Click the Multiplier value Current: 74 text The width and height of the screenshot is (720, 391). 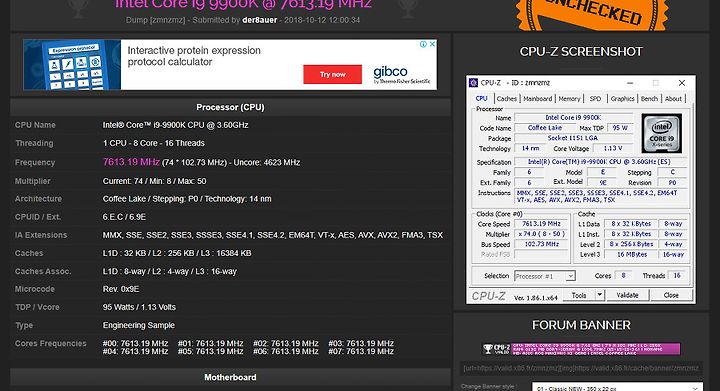(x=154, y=181)
